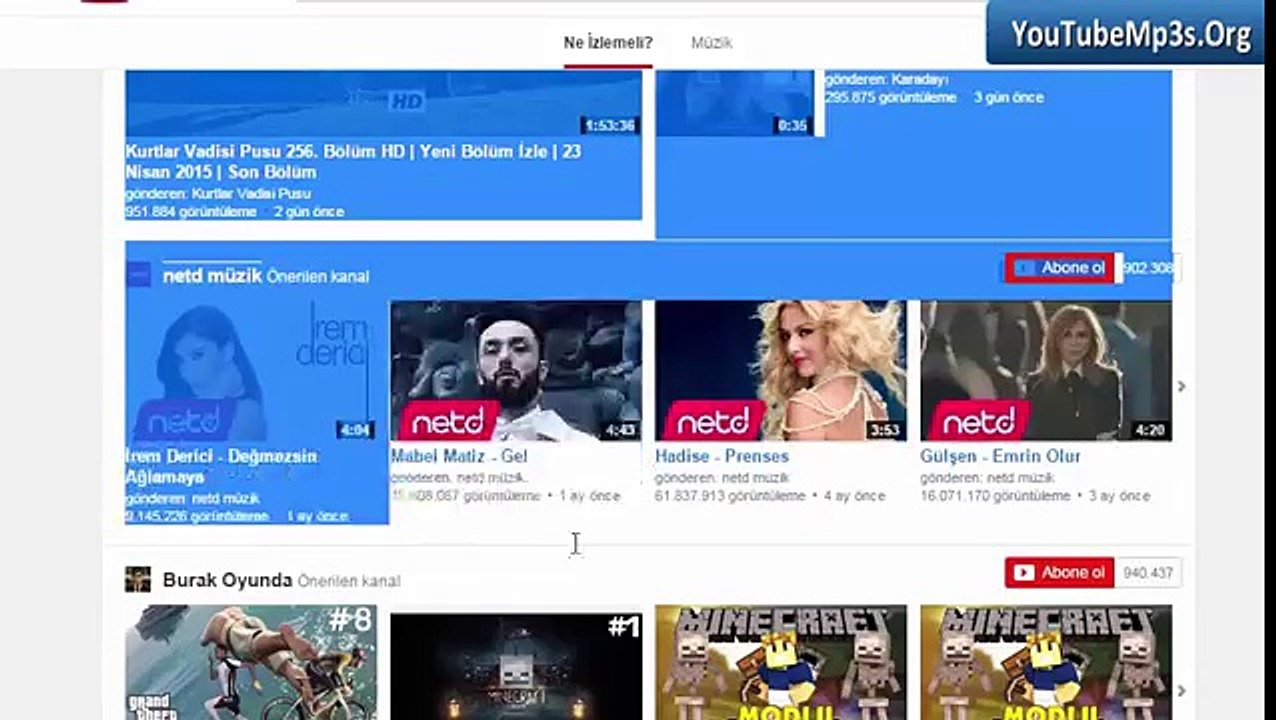The image size is (1276, 720).
Task: Play the Kurtlar Vadisi Pusu 1:53:36 thumbnail
Action: pos(383,103)
